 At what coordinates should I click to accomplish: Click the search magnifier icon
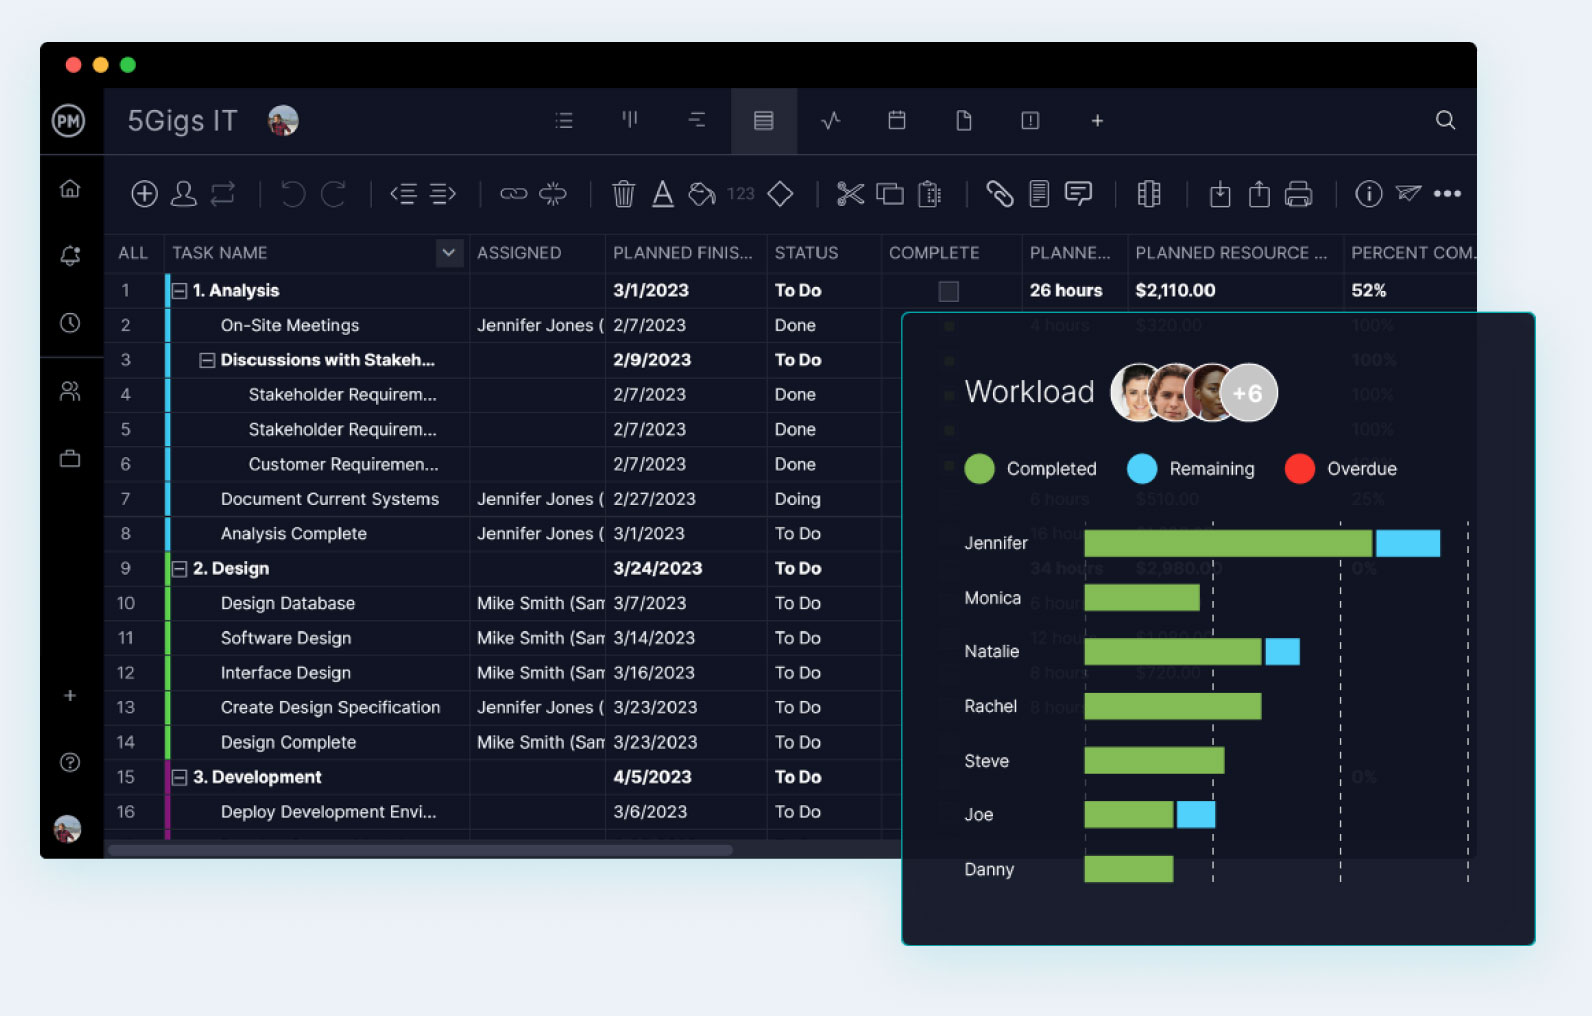point(1445,121)
